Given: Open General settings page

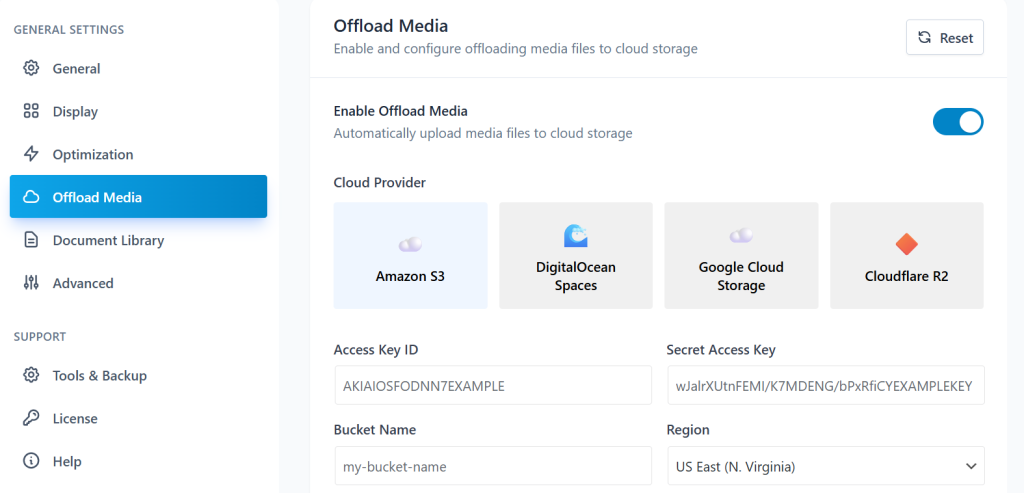Looking at the screenshot, I should [138, 68].
